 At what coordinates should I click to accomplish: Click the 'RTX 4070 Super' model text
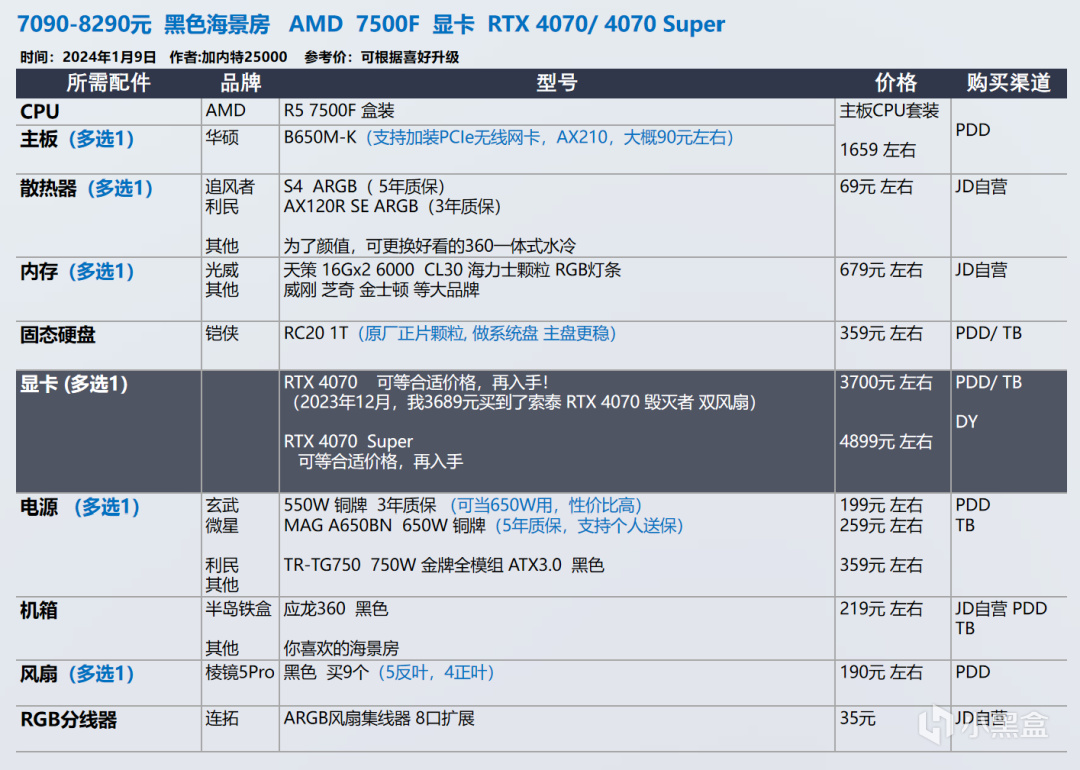(x=349, y=441)
